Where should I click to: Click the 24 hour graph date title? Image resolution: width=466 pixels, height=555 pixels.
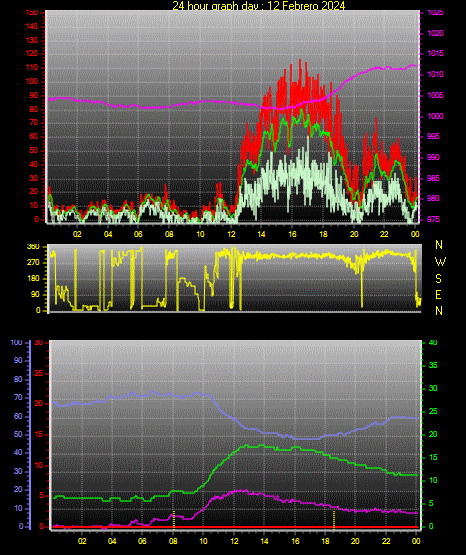(x=259, y=5)
